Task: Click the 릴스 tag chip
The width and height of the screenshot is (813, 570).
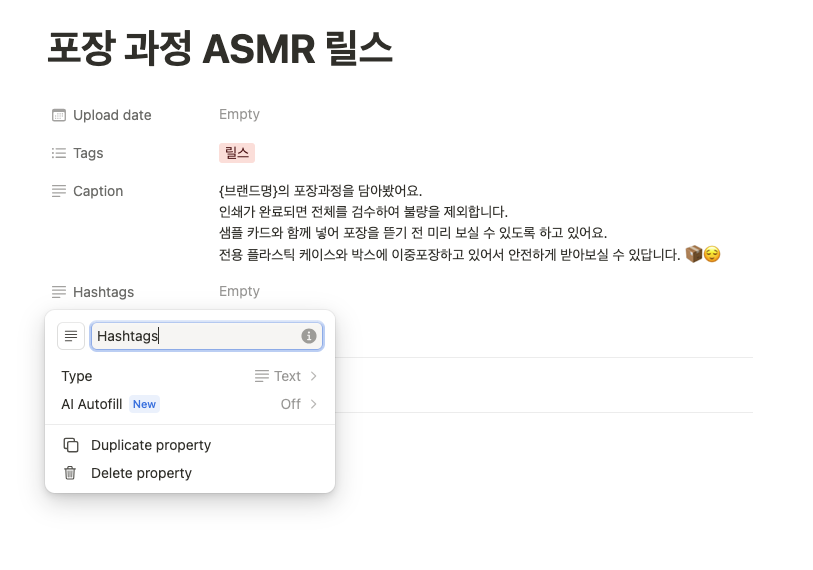Action: pyautogui.click(x=236, y=153)
